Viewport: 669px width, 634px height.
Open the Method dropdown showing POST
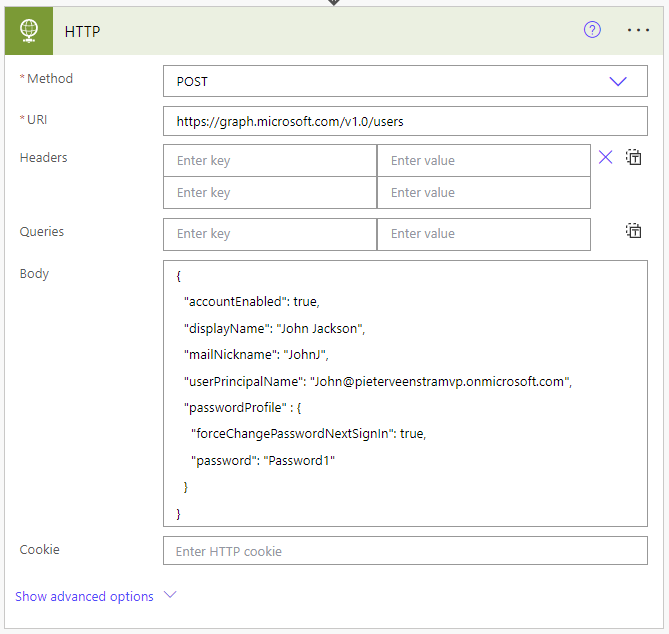click(x=405, y=81)
